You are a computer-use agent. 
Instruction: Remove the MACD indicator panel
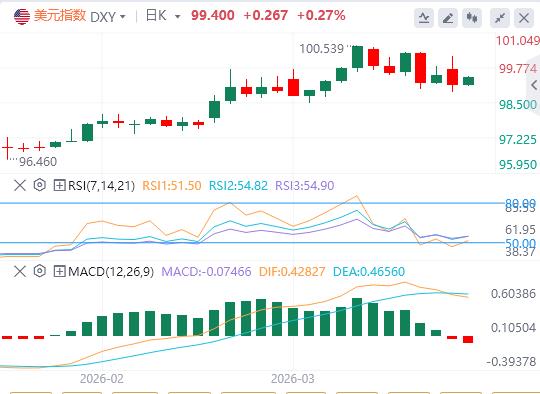click(20, 271)
